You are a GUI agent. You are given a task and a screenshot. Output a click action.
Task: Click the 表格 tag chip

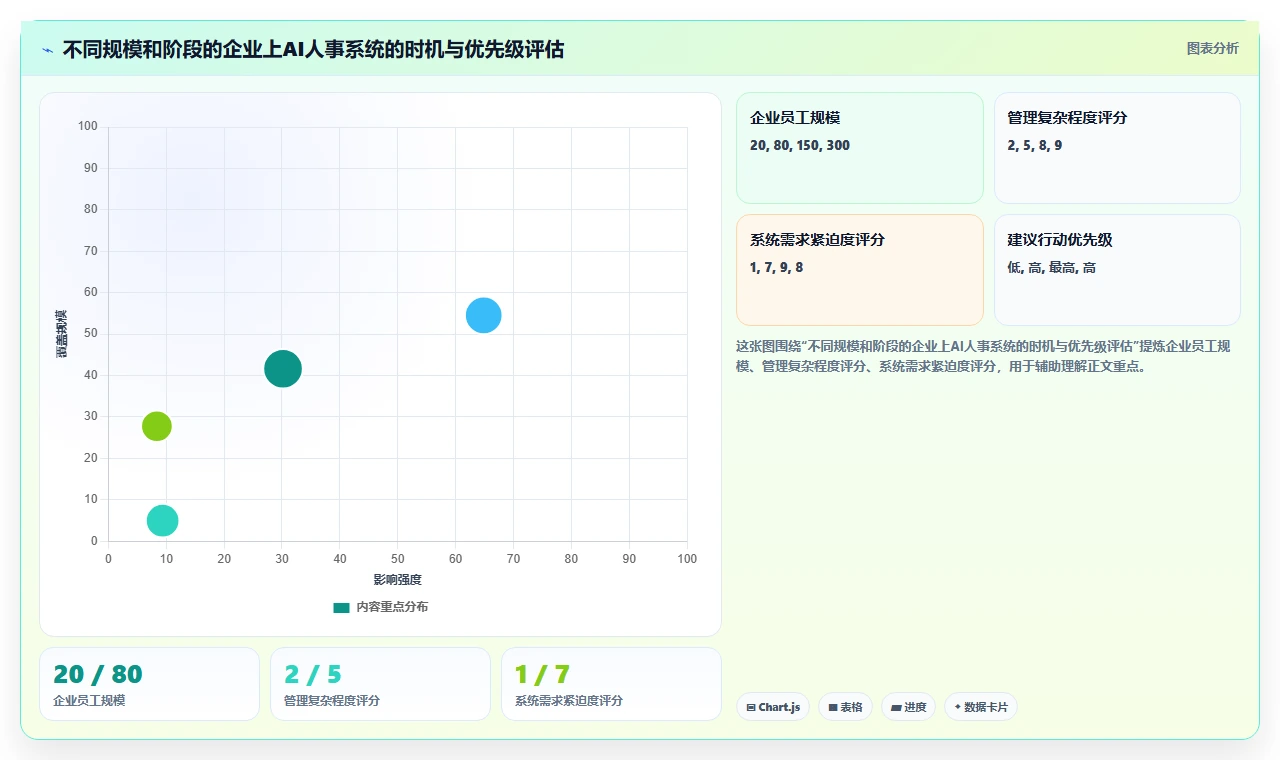click(845, 707)
